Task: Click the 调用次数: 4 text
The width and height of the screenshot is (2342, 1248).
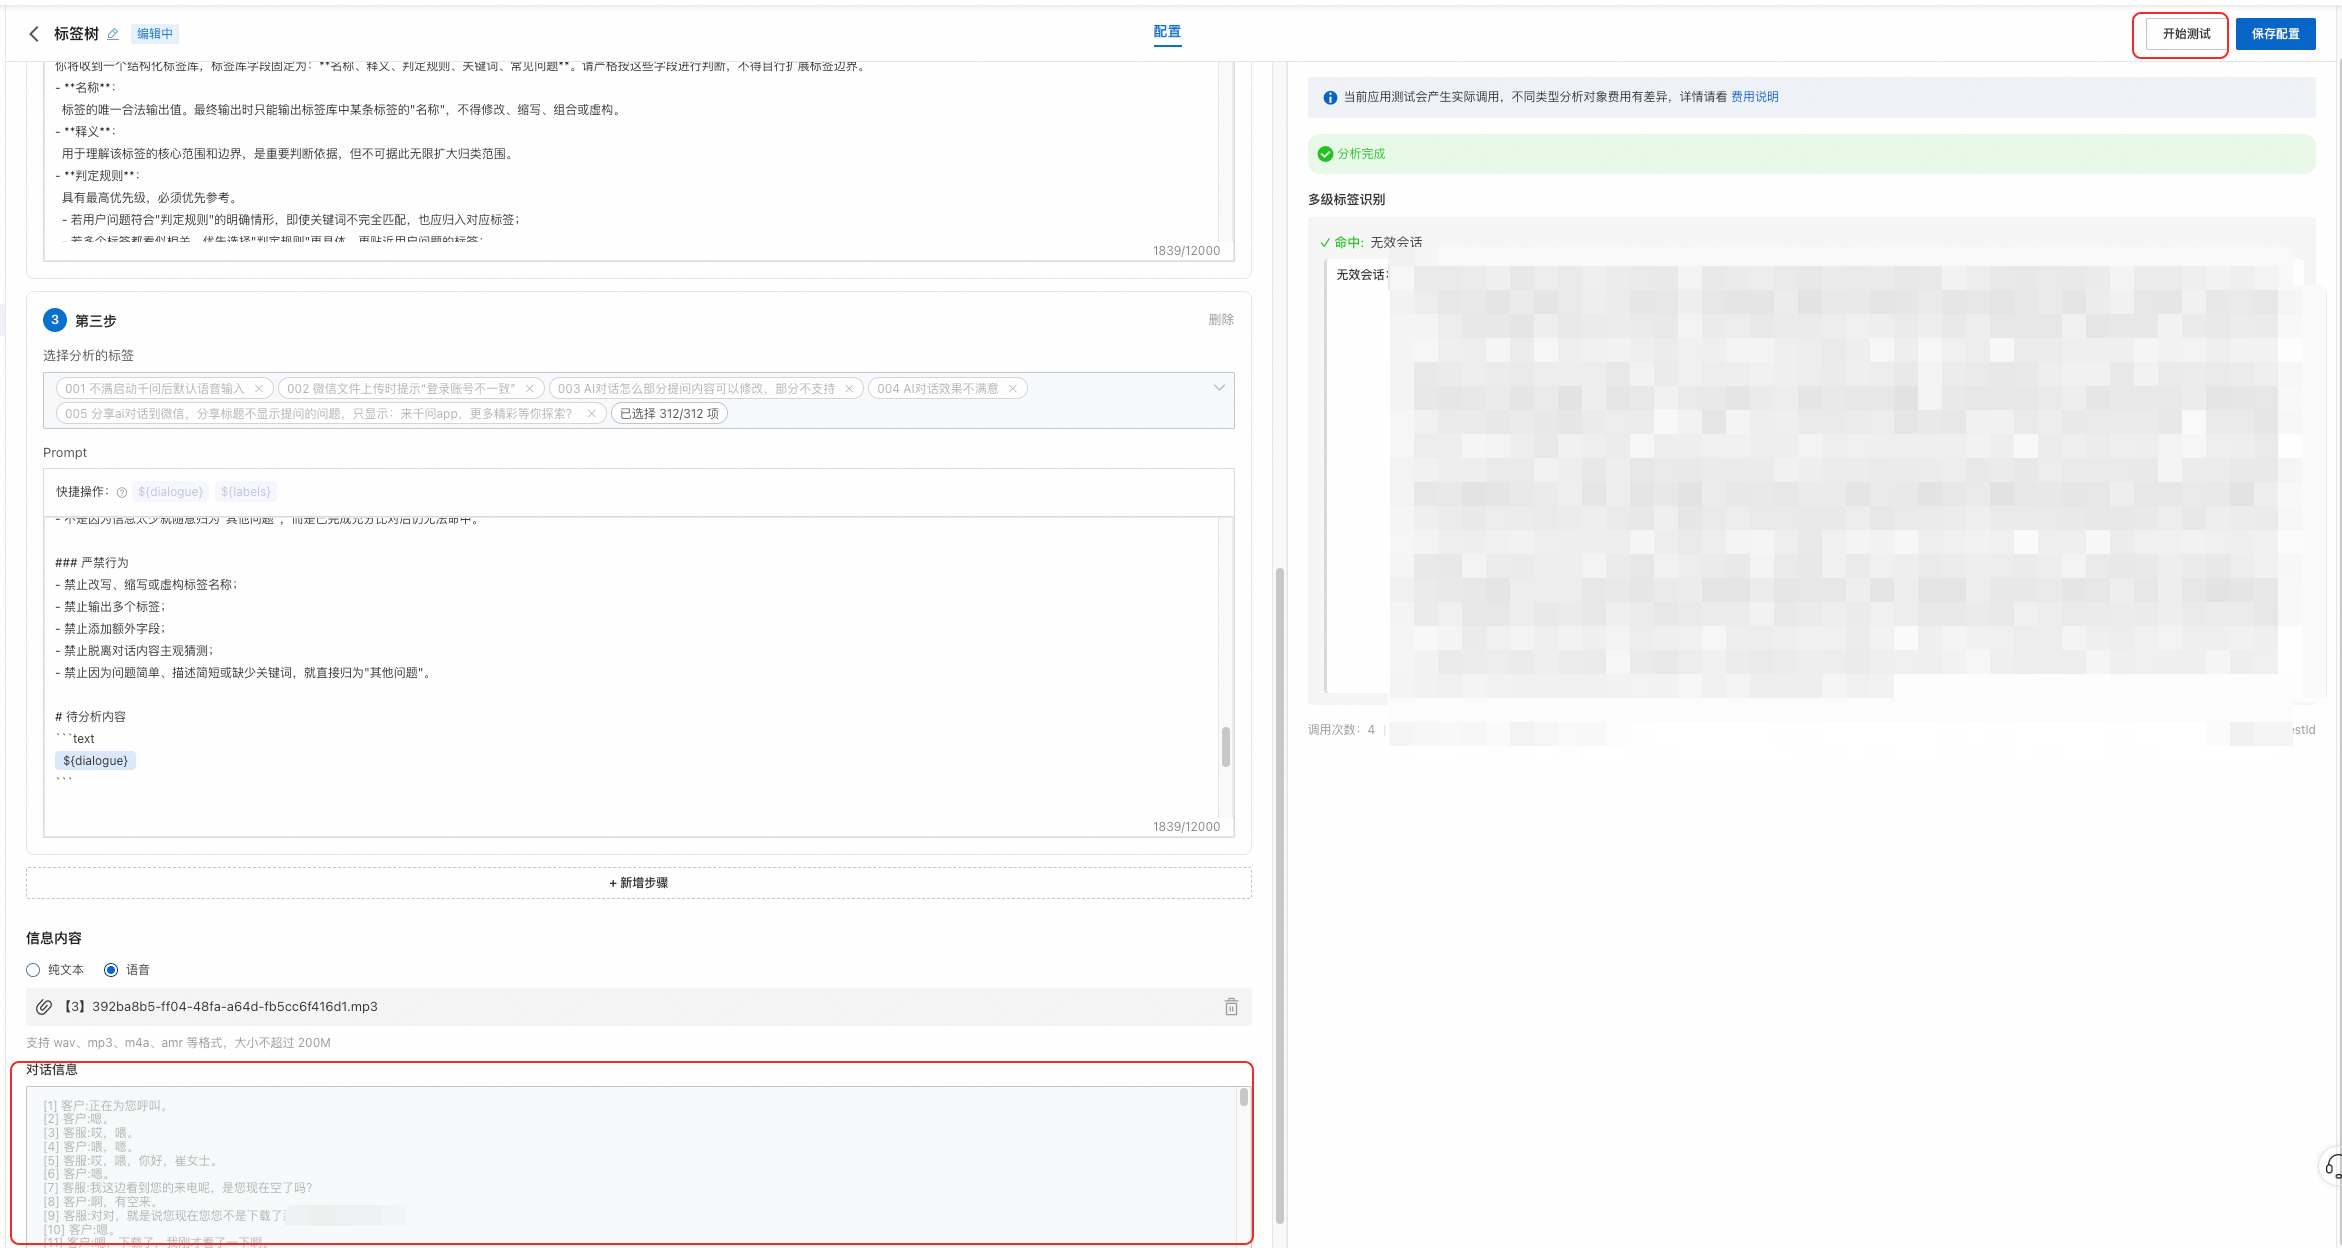Action: tap(1341, 730)
